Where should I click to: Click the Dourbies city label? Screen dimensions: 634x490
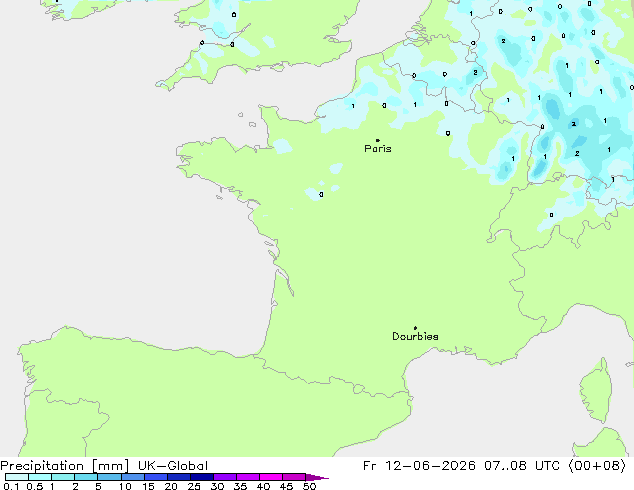(x=415, y=336)
